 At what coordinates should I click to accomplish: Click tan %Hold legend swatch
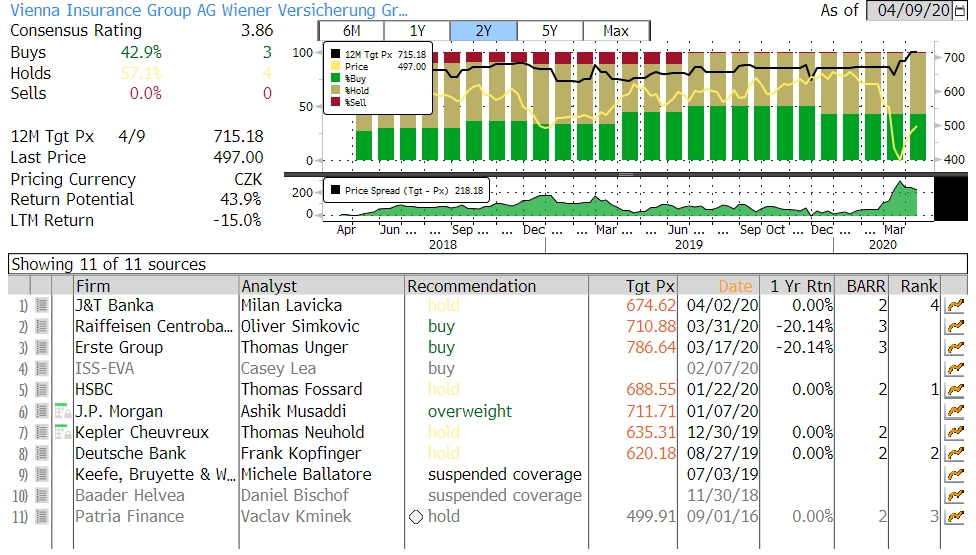click(x=336, y=90)
